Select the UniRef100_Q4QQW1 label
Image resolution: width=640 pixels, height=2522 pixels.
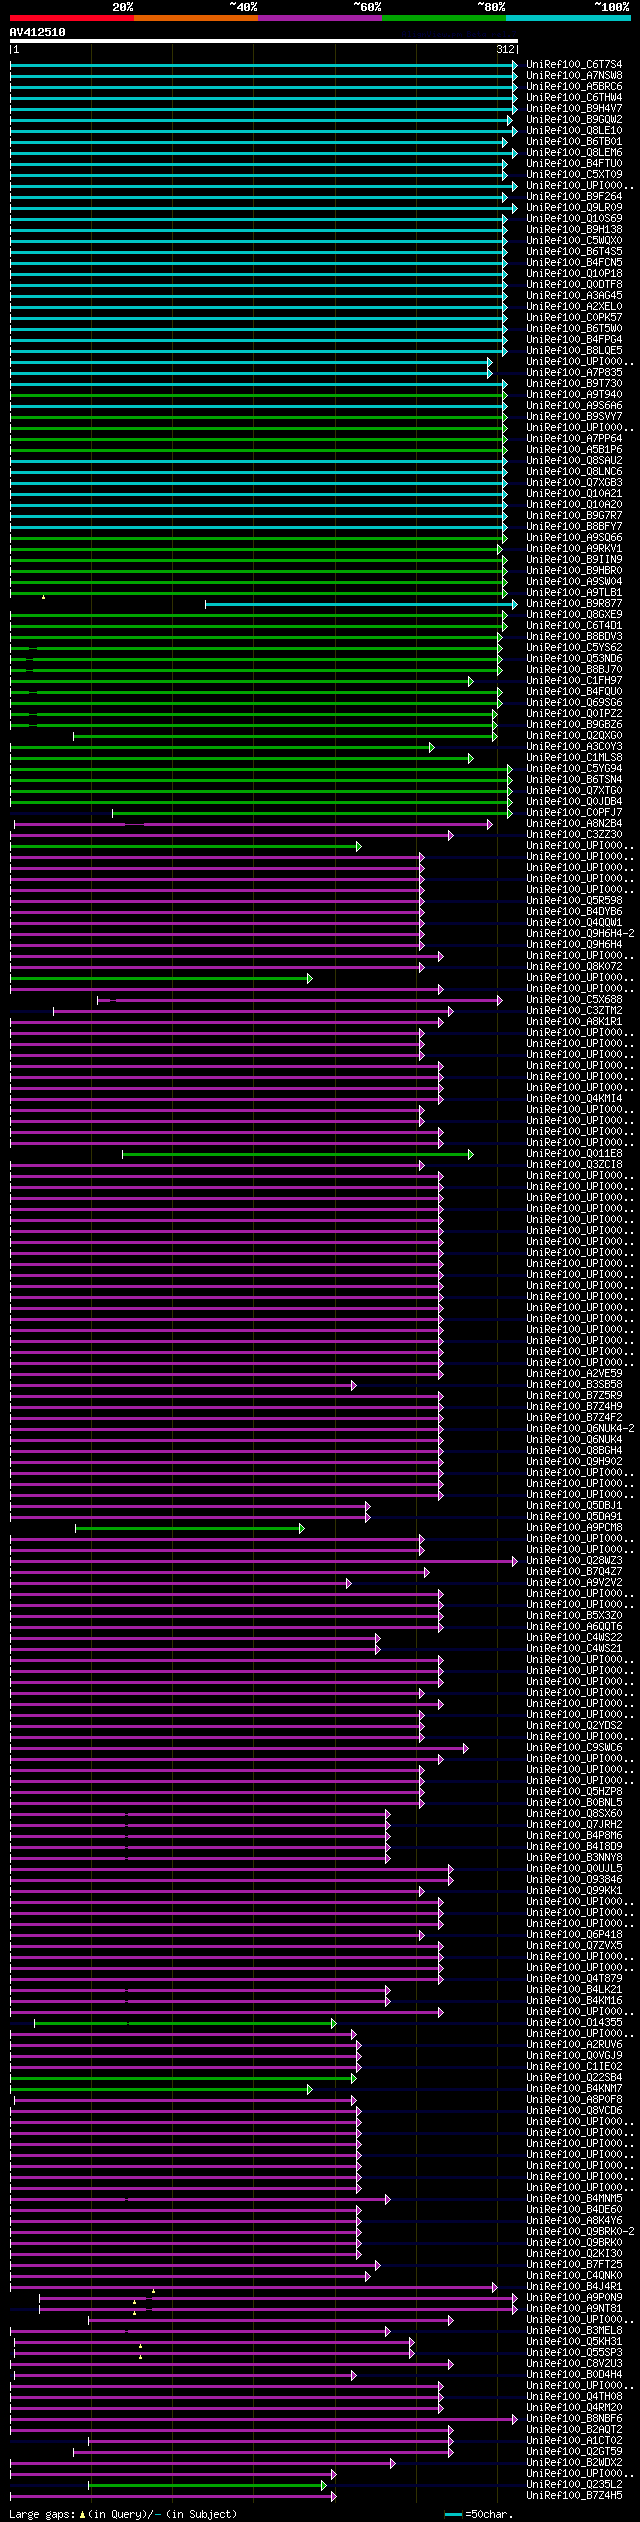click(574, 923)
